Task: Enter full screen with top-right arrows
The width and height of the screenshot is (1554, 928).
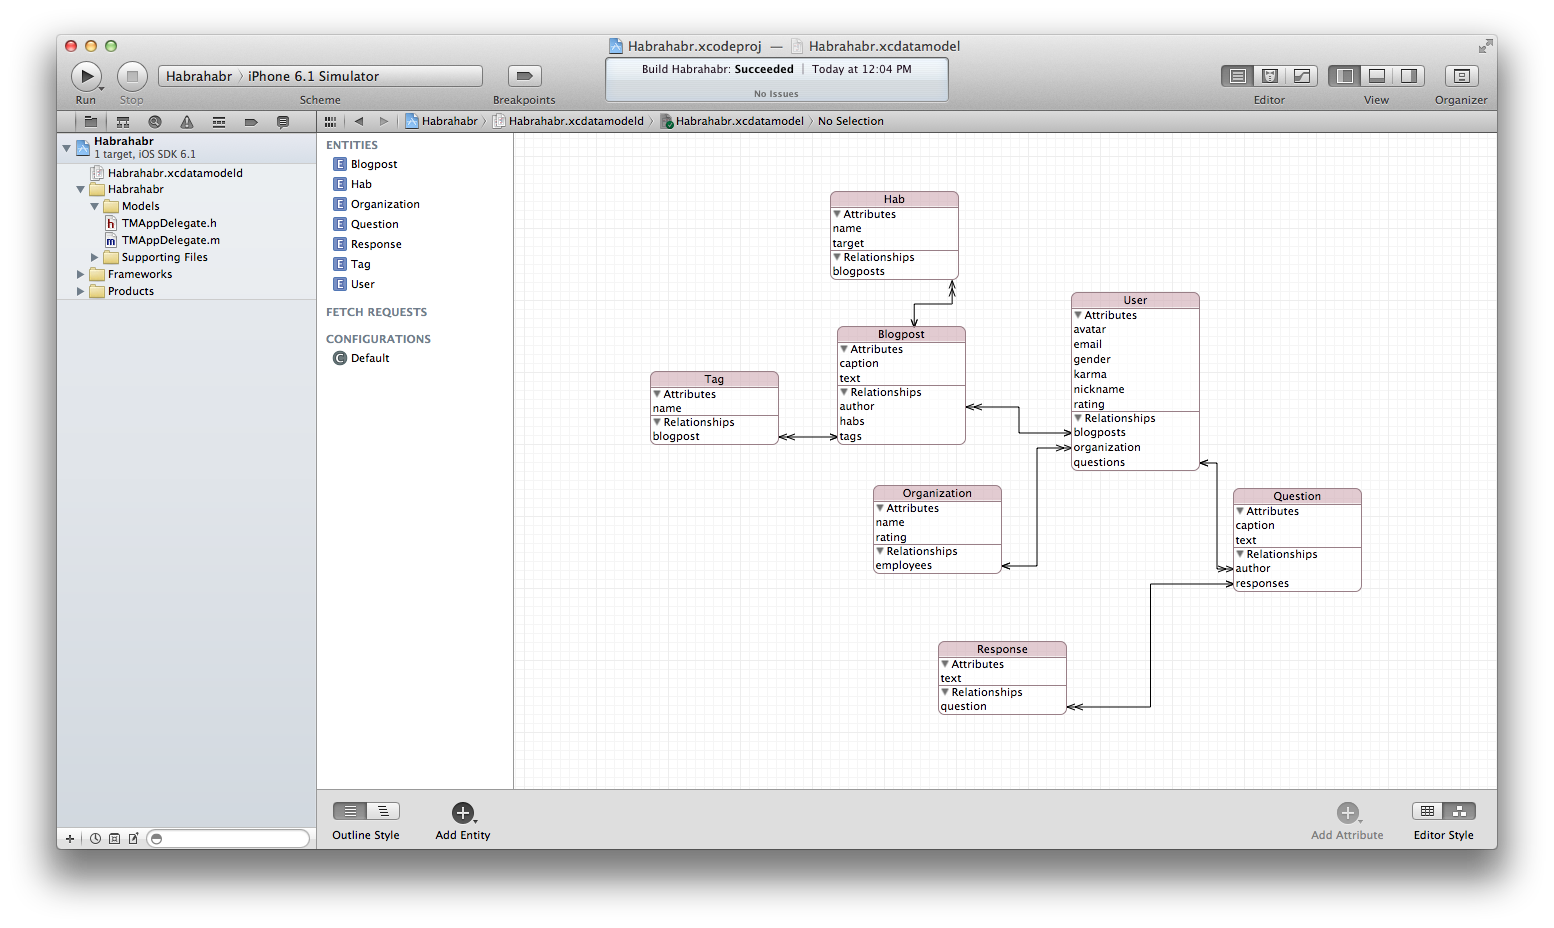Action: [x=1486, y=46]
